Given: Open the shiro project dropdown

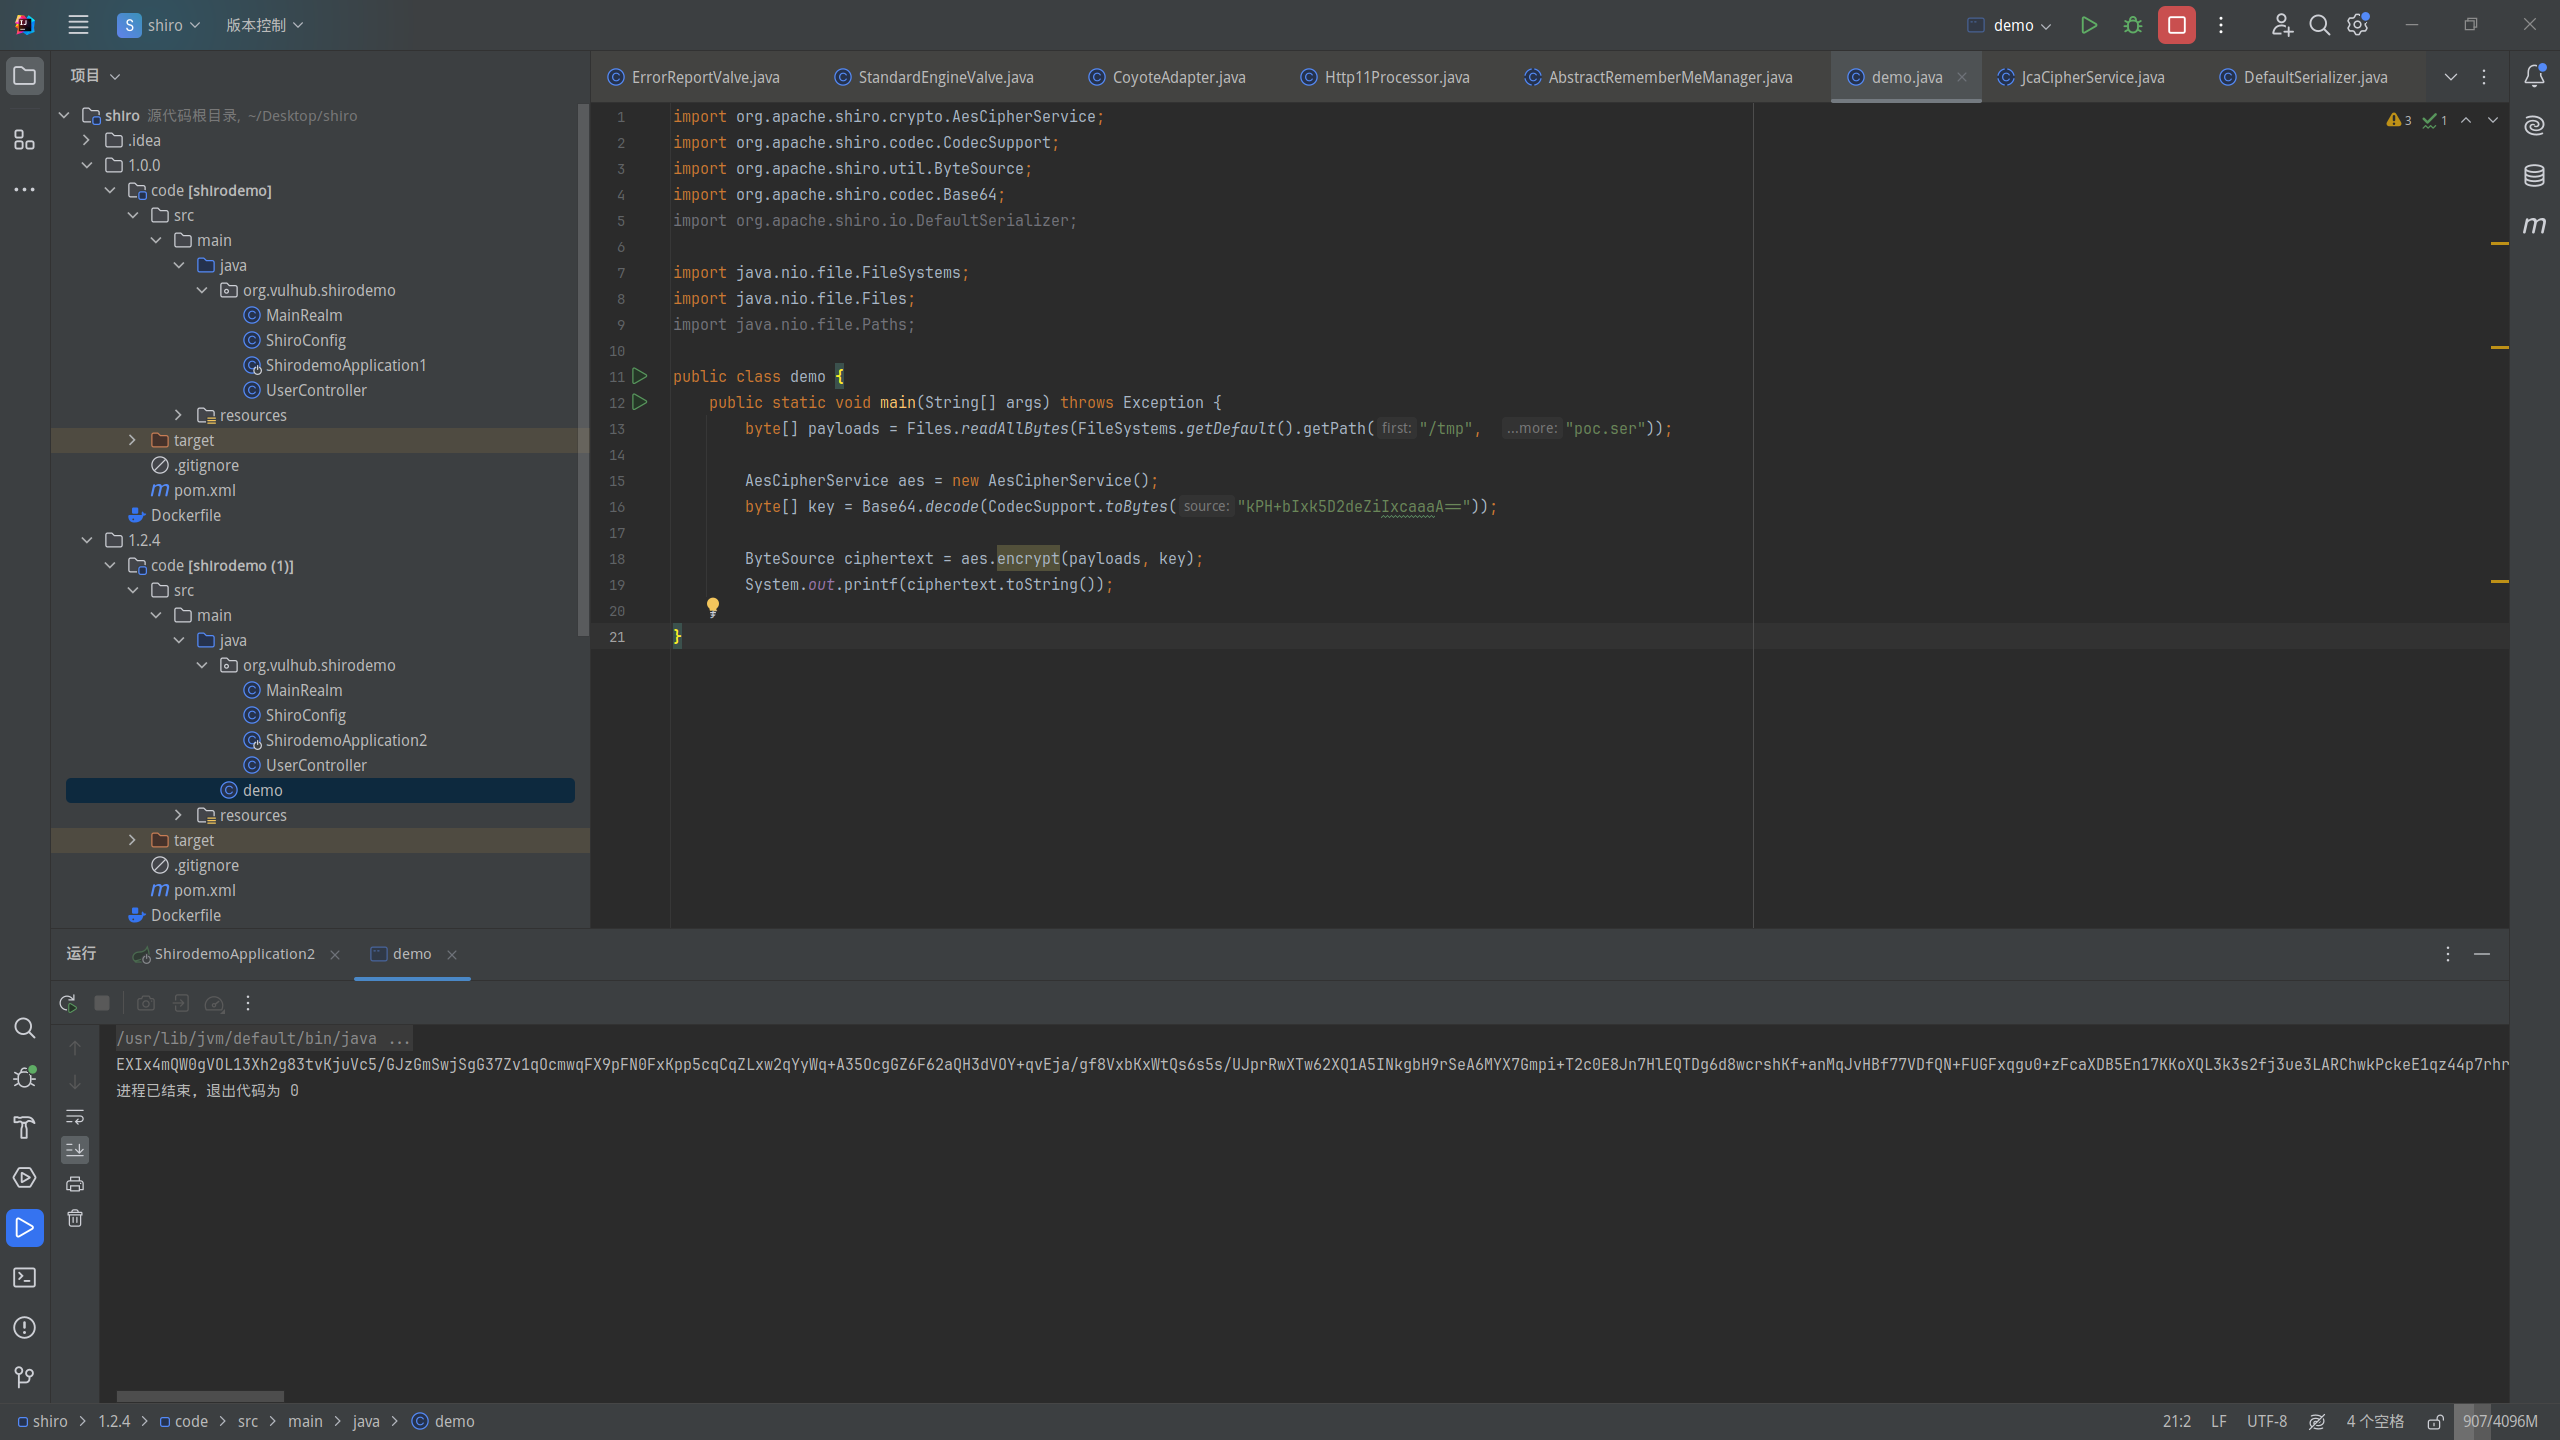Looking at the screenshot, I should click(x=159, y=25).
